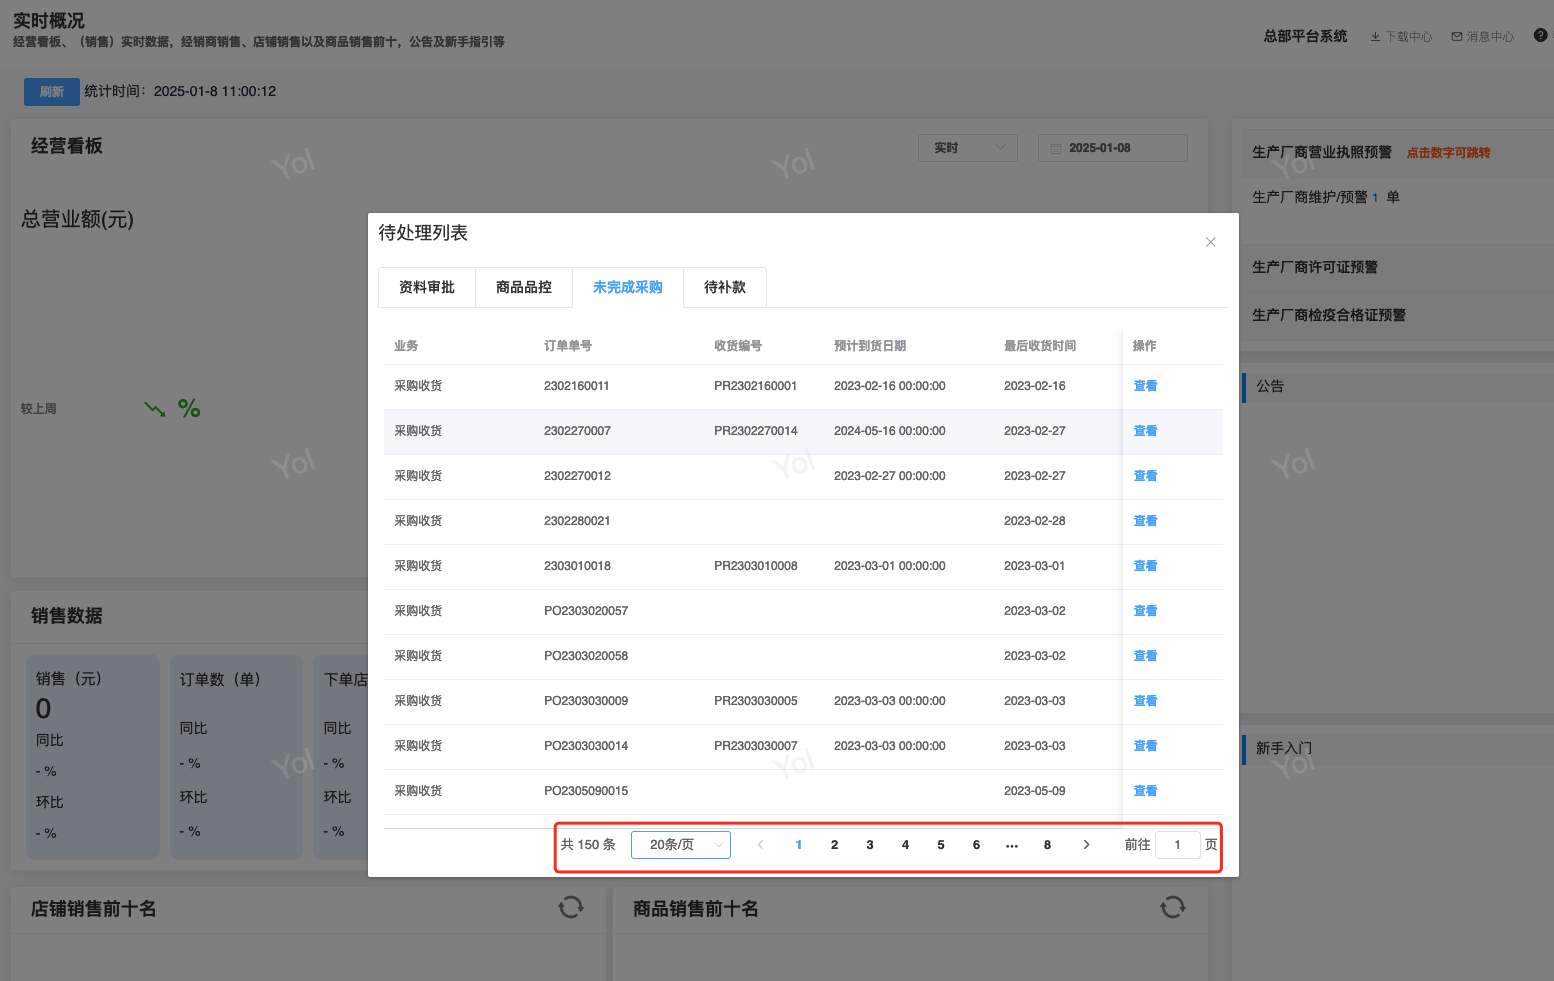The image size is (1554, 981).
Task: View details of order PO2303030014
Action: coord(1145,746)
